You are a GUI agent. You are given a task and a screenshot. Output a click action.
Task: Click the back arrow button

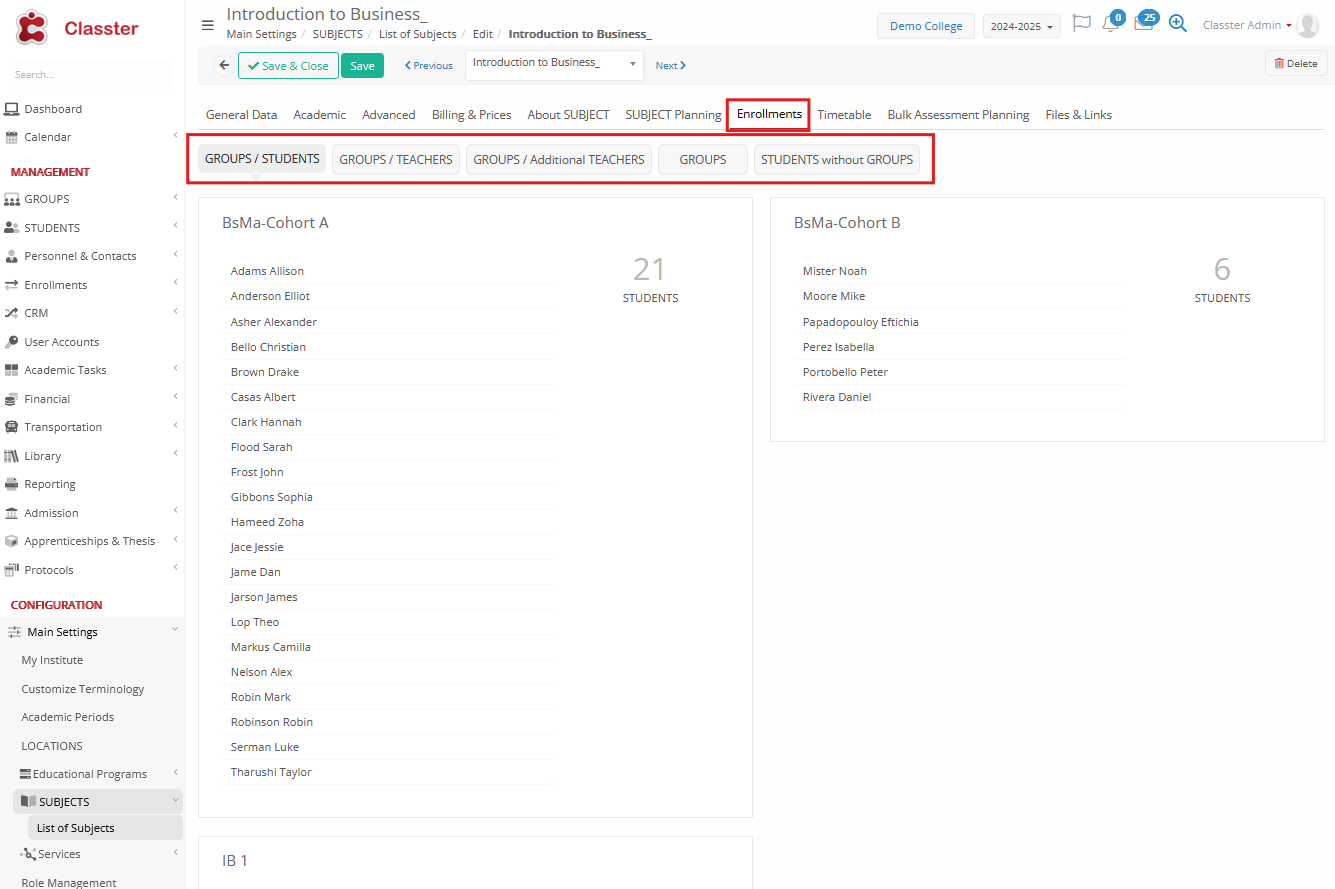pos(224,65)
